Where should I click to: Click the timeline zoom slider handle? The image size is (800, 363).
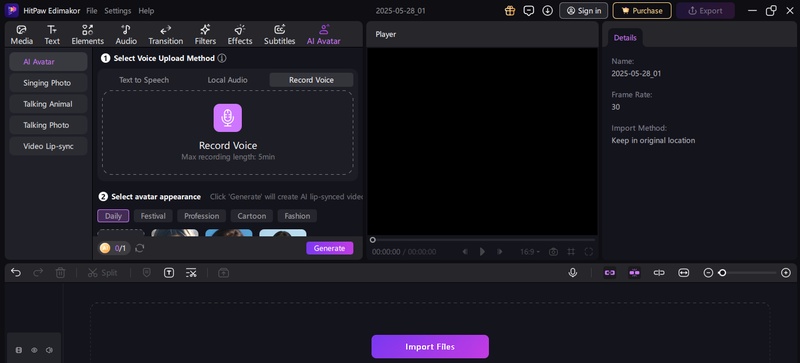tap(722, 273)
